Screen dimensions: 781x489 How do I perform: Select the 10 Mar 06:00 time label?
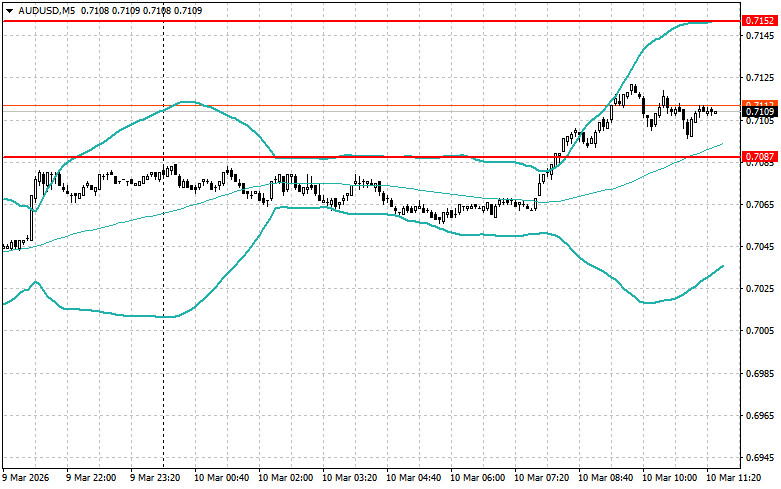point(477,478)
